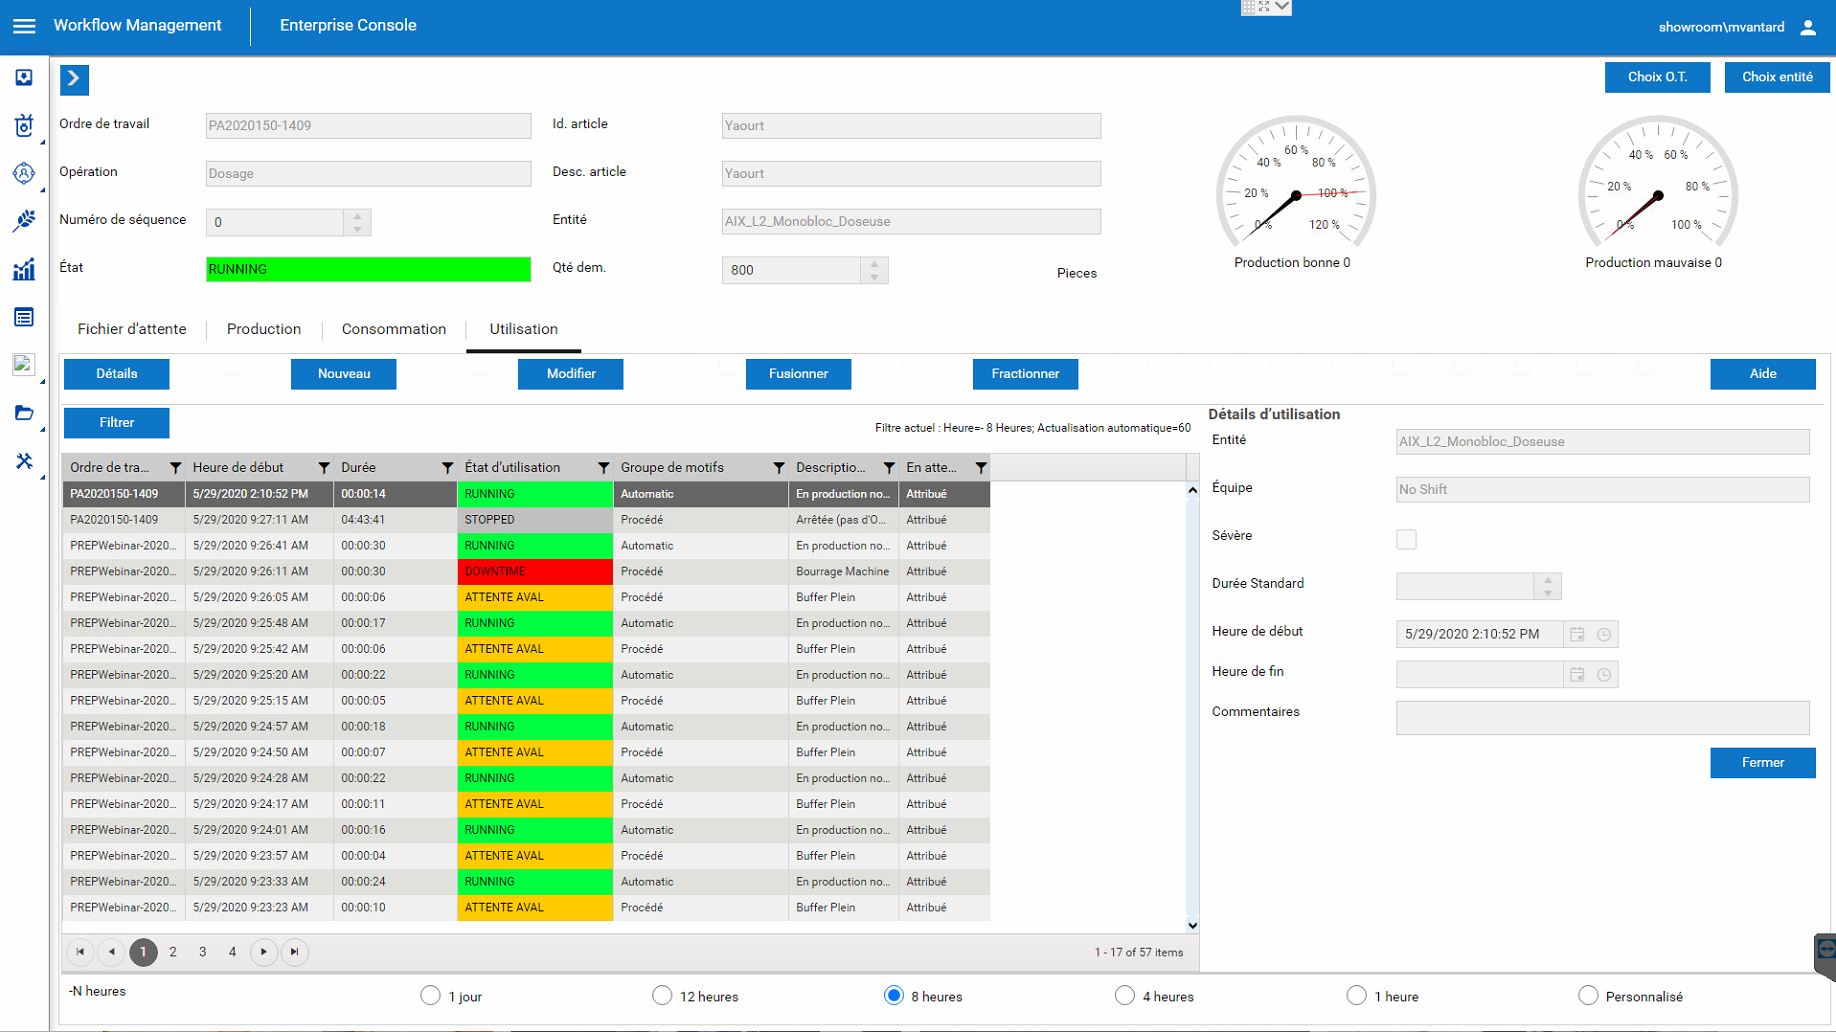Image resolution: width=1836 pixels, height=1032 pixels.
Task: Select the 12 heures radio option
Action: pyautogui.click(x=662, y=996)
